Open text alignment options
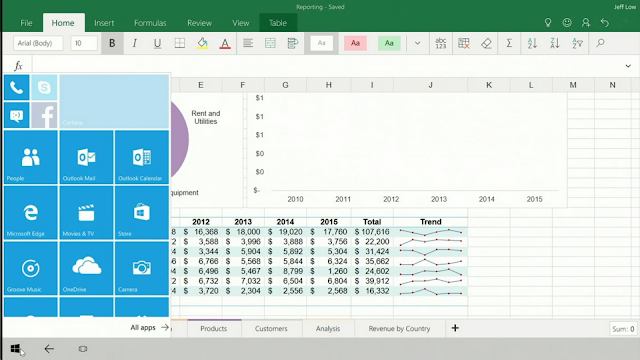640x360 pixels. [248, 43]
